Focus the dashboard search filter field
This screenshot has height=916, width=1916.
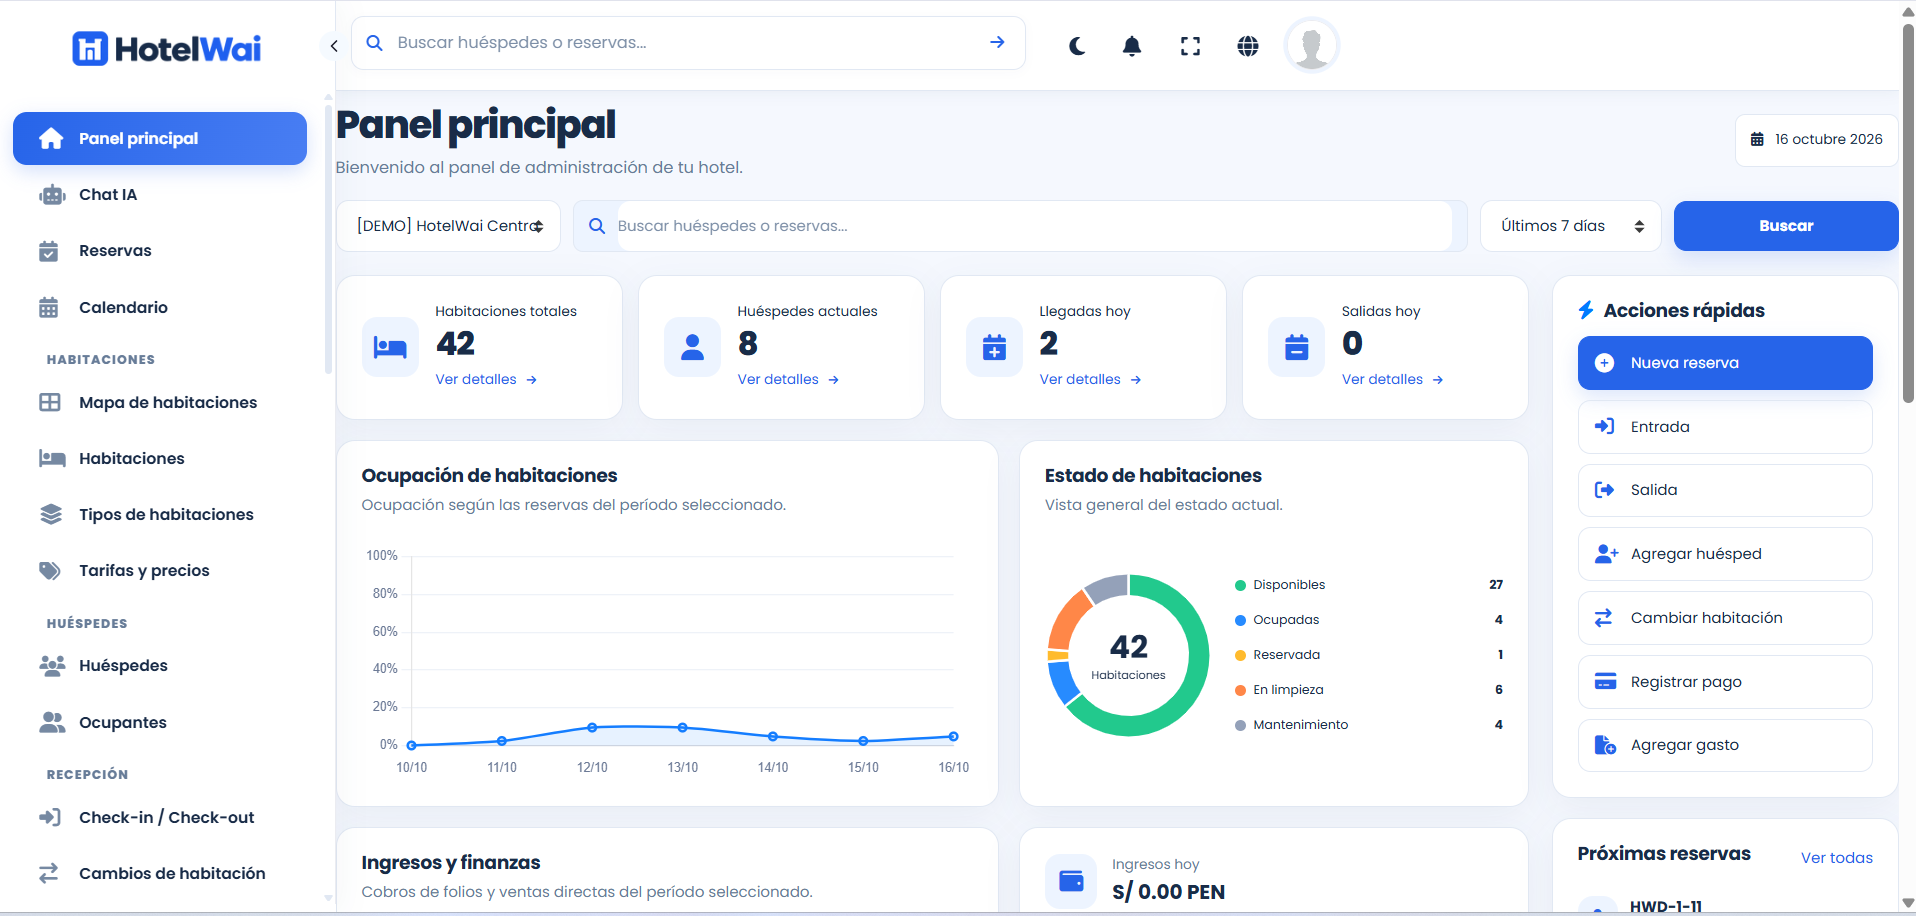tap(1033, 226)
